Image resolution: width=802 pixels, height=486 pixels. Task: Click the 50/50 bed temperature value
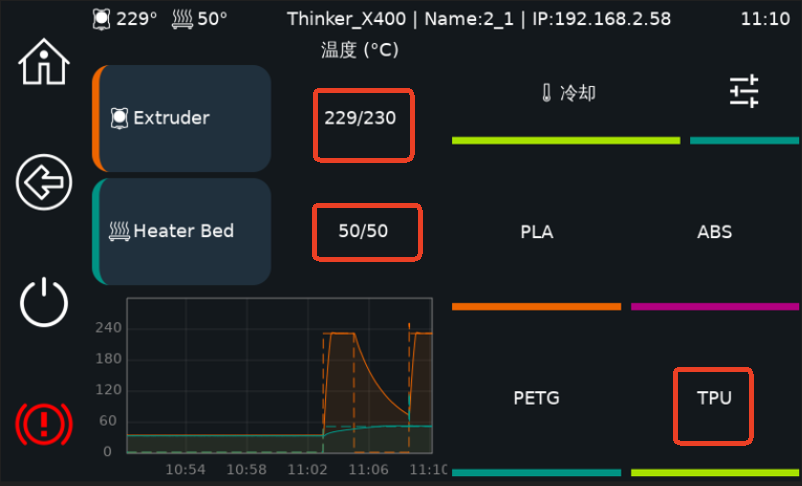pyautogui.click(x=363, y=231)
